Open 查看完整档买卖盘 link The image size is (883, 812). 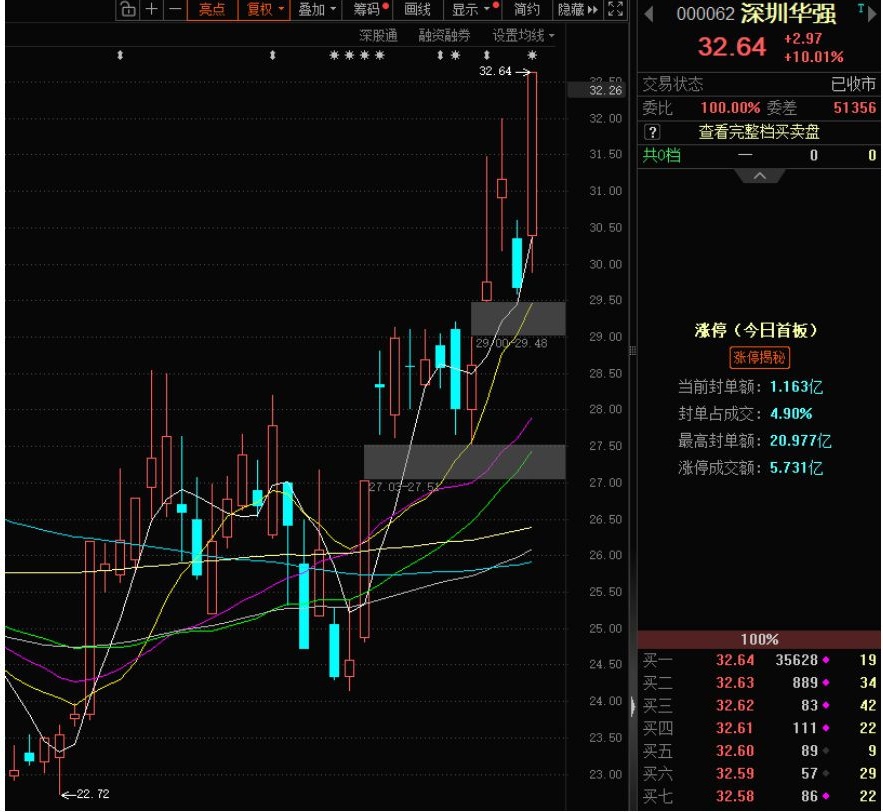(759, 132)
